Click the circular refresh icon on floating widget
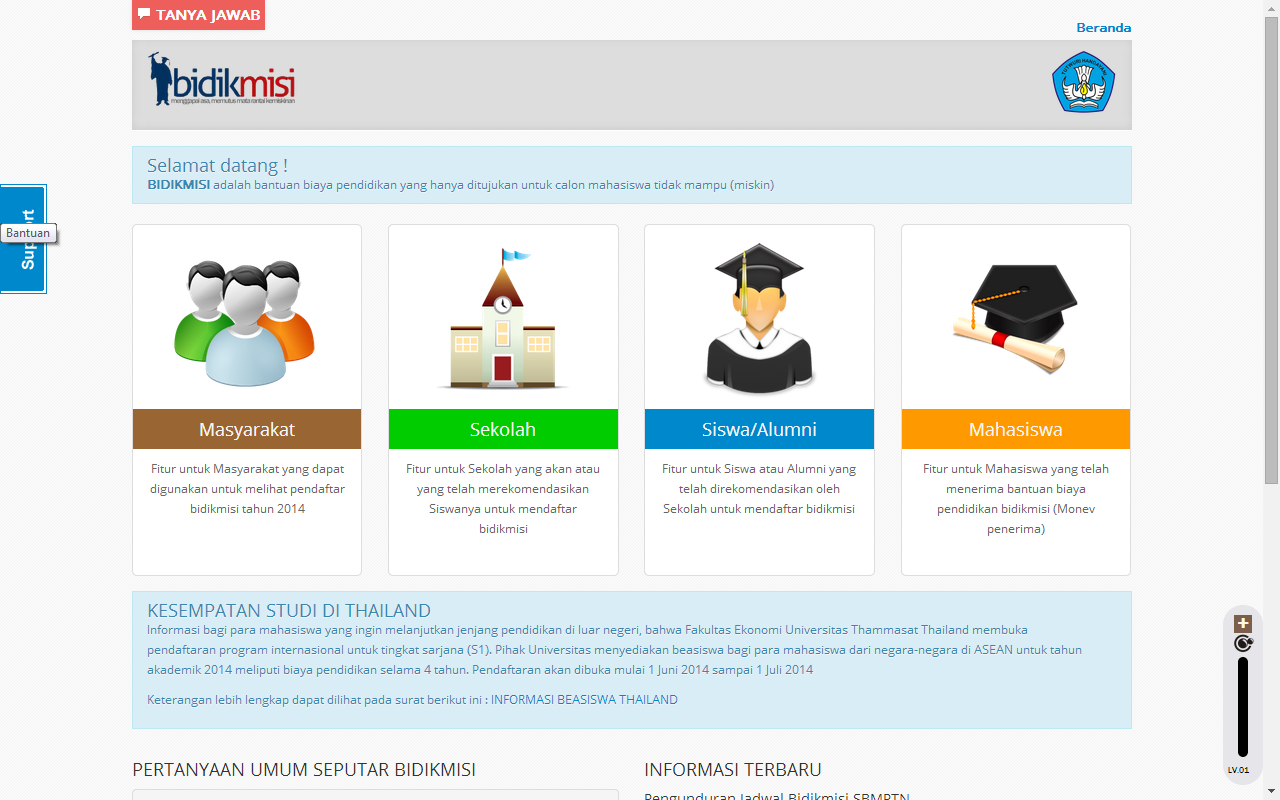The width and height of the screenshot is (1280, 800). [1243, 644]
